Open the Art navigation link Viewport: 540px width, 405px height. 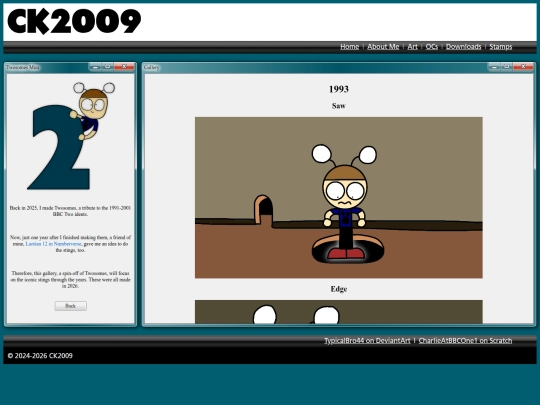click(x=412, y=46)
